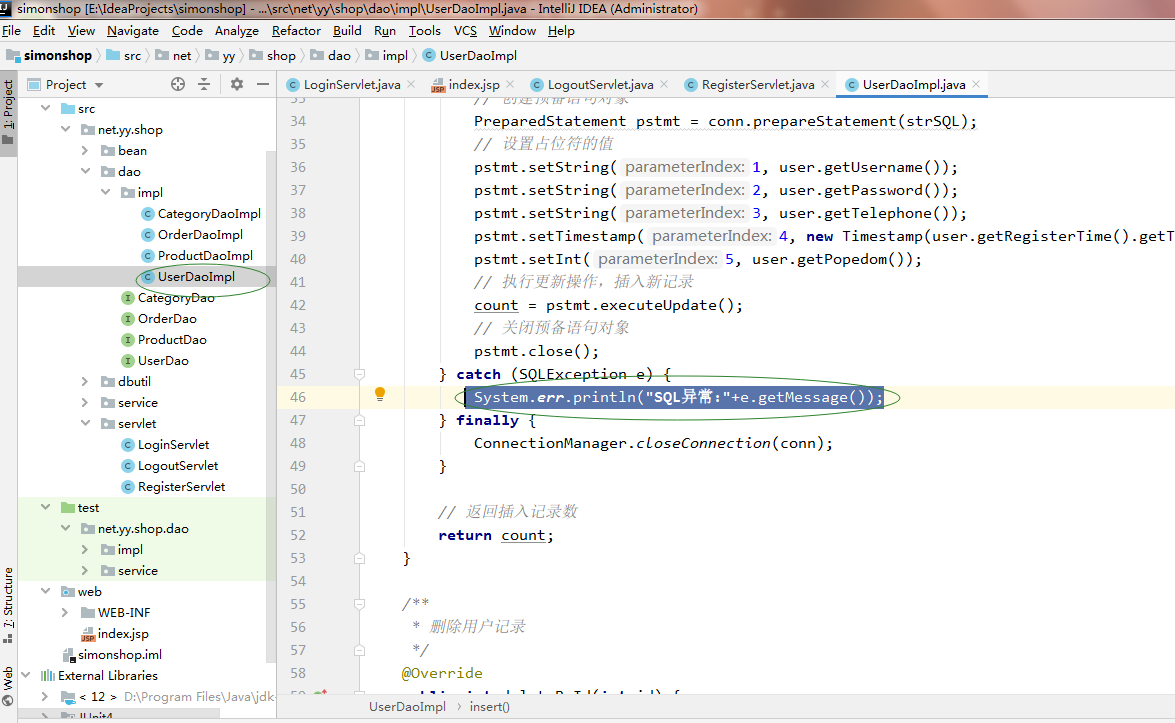Select ProductDaoImpl class in tree
The width and height of the screenshot is (1175, 723).
pyautogui.click(x=197, y=255)
